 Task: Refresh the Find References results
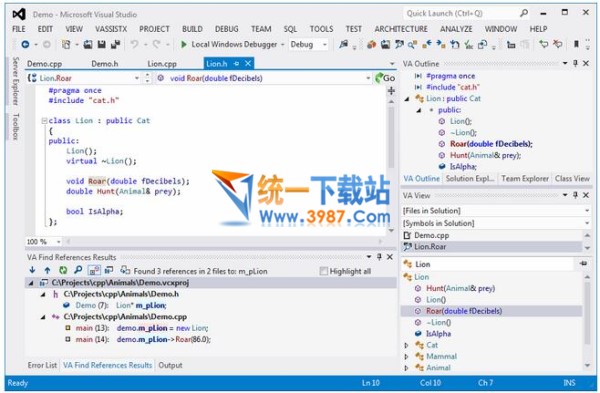[63, 271]
